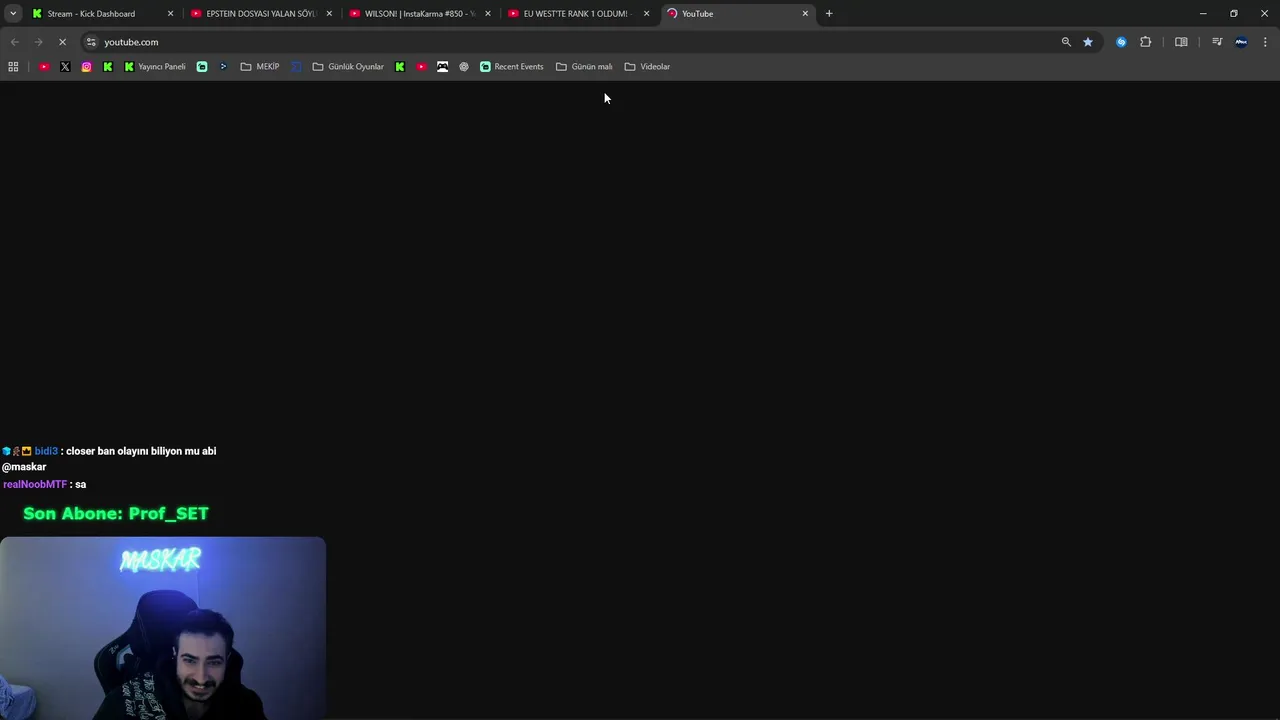The image size is (1280, 720).
Task: Open the Yayıncı Paneli bookmark
Action: click(x=155, y=67)
